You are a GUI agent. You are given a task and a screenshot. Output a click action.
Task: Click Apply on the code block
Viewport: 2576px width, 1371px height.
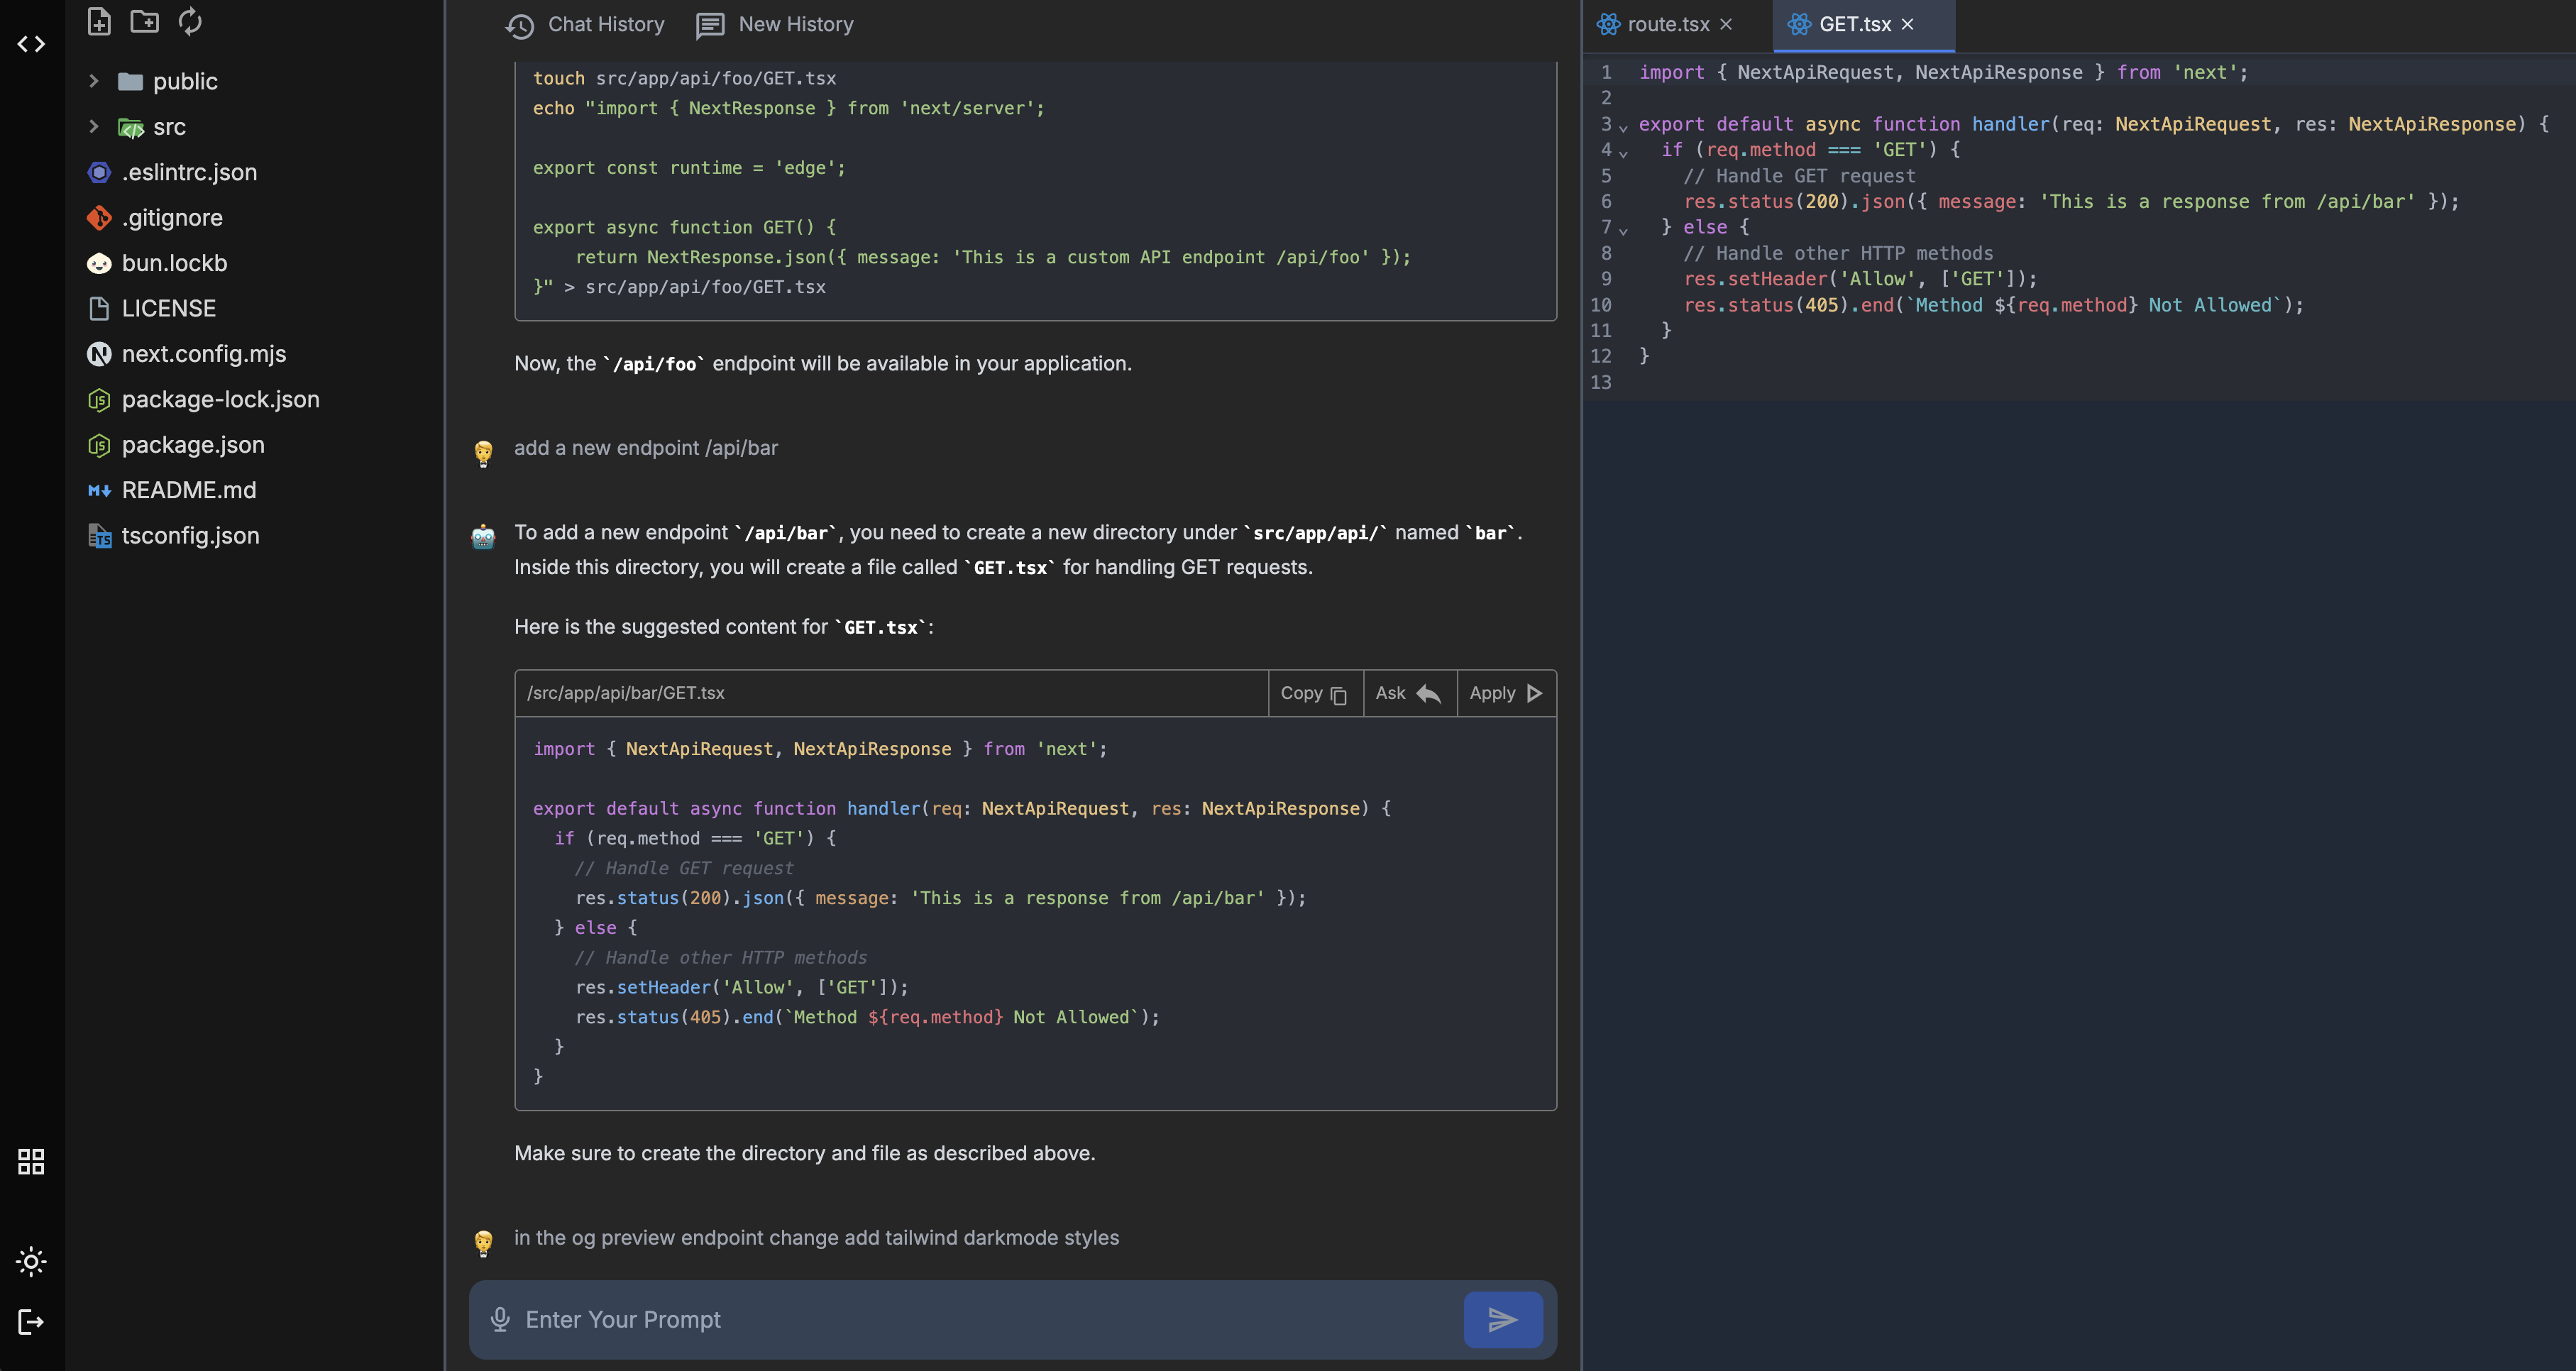pyautogui.click(x=1505, y=693)
